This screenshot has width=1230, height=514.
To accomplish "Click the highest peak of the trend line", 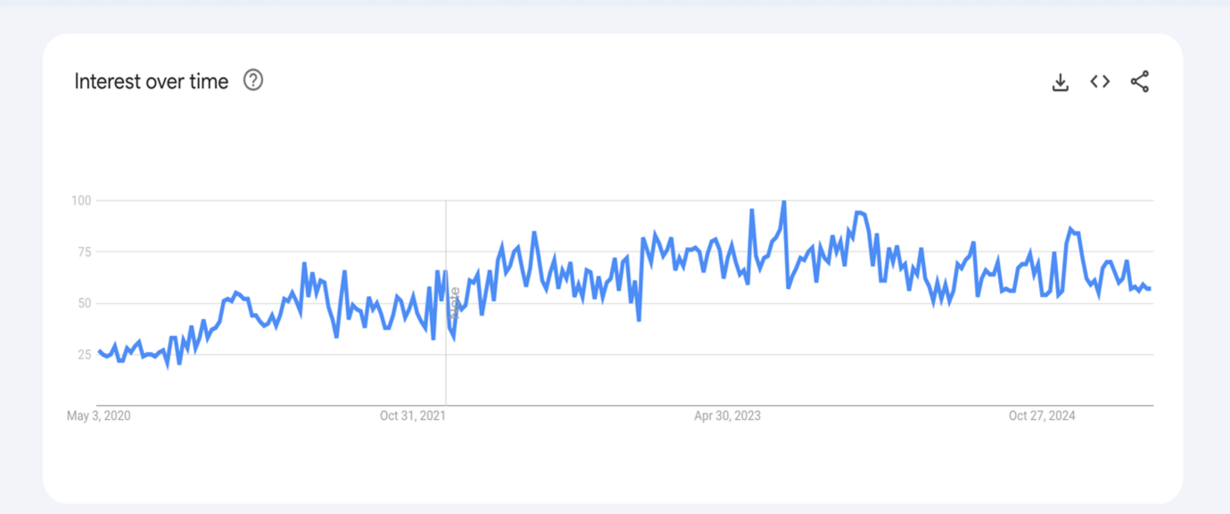I will (783, 202).
